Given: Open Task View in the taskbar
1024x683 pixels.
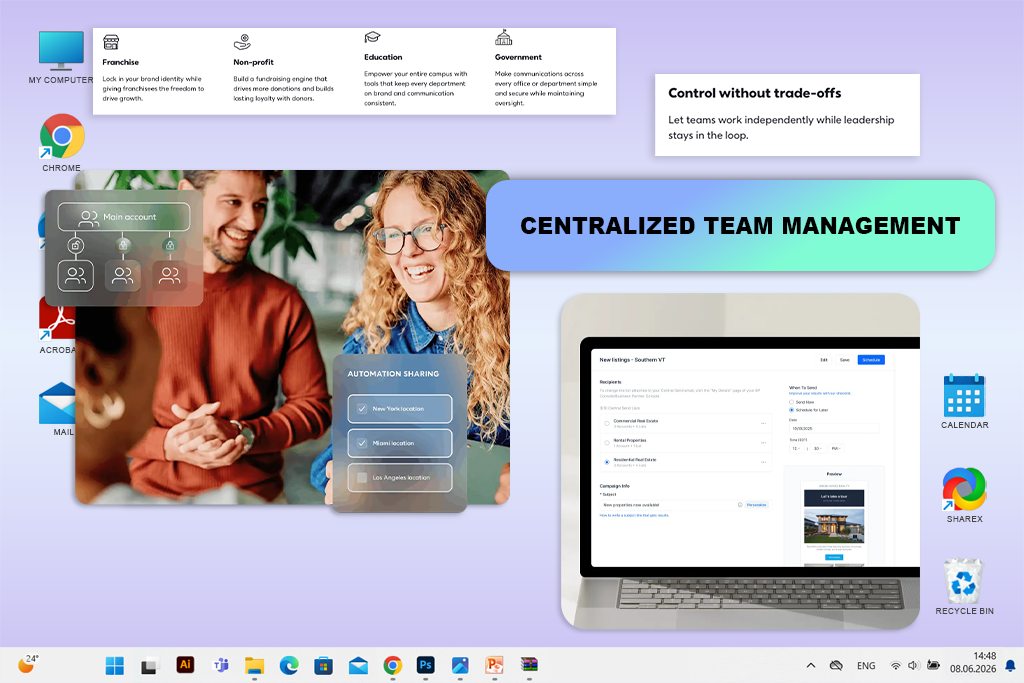Looking at the screenshot, I should pyautogui.click(x=150, y=666).
